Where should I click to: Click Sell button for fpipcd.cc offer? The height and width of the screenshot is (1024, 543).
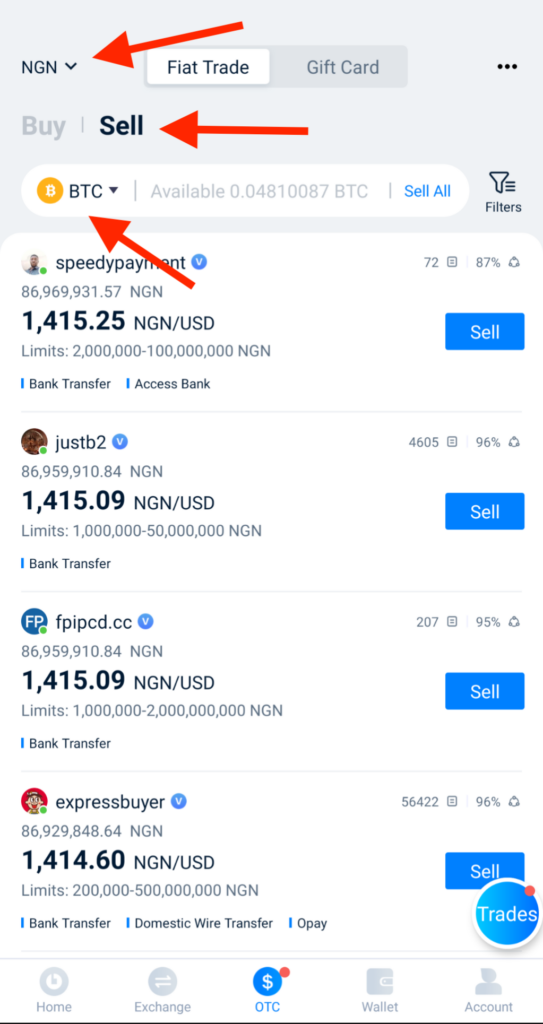485,691
